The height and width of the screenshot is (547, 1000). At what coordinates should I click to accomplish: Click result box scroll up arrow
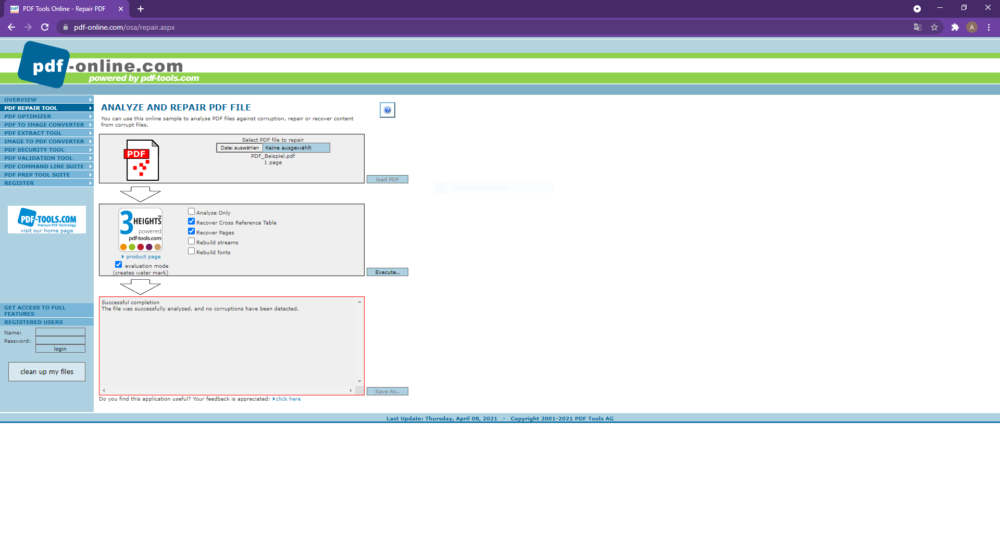click(360, 302)
